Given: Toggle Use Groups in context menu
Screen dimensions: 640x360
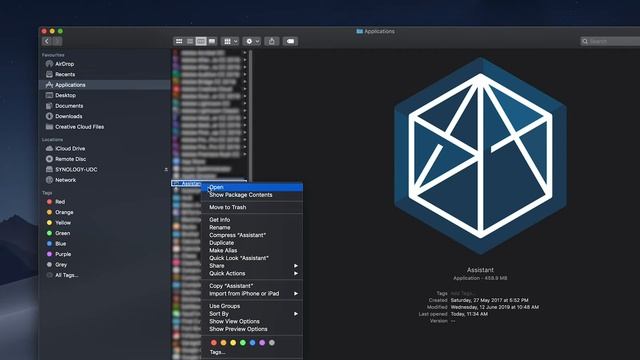Looking at the screenshot, I should [x=252, y=306].
